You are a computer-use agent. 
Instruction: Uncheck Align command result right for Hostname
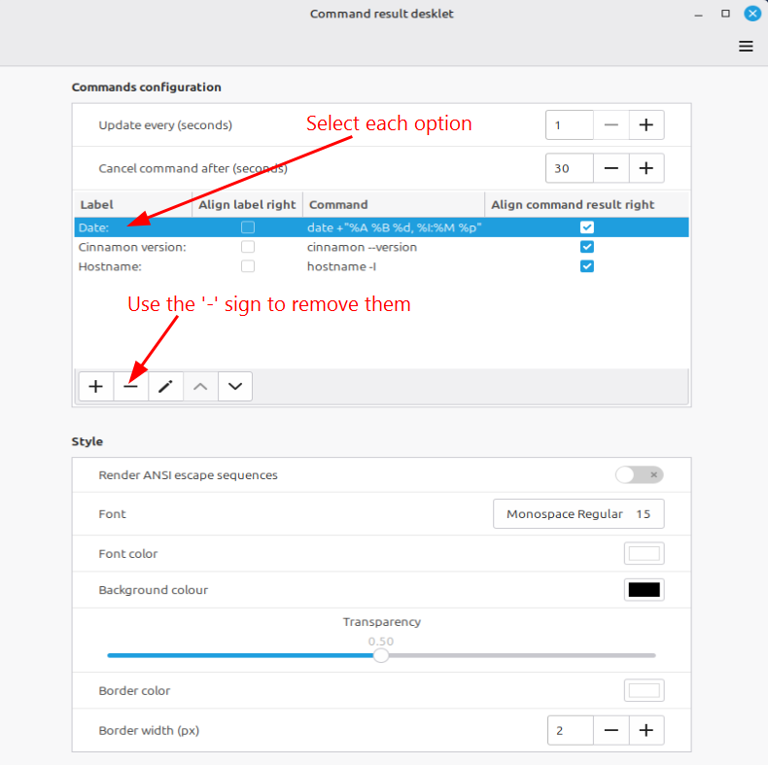pos(587,266)
